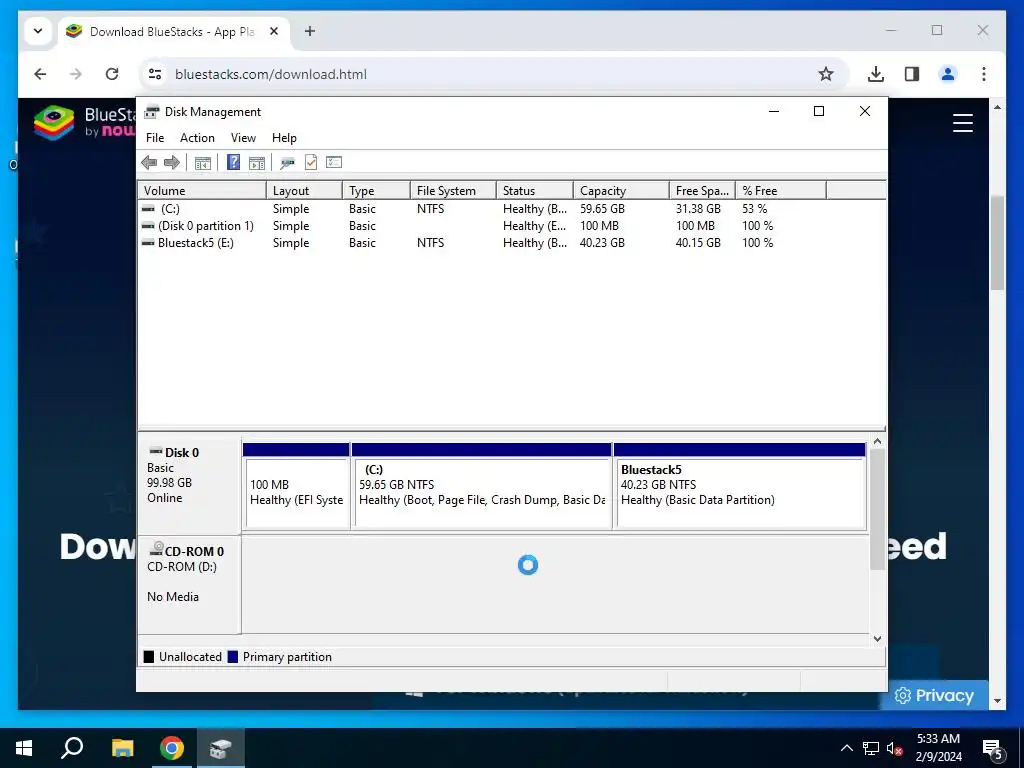Sort by File System column header

(x=453, y=191)
